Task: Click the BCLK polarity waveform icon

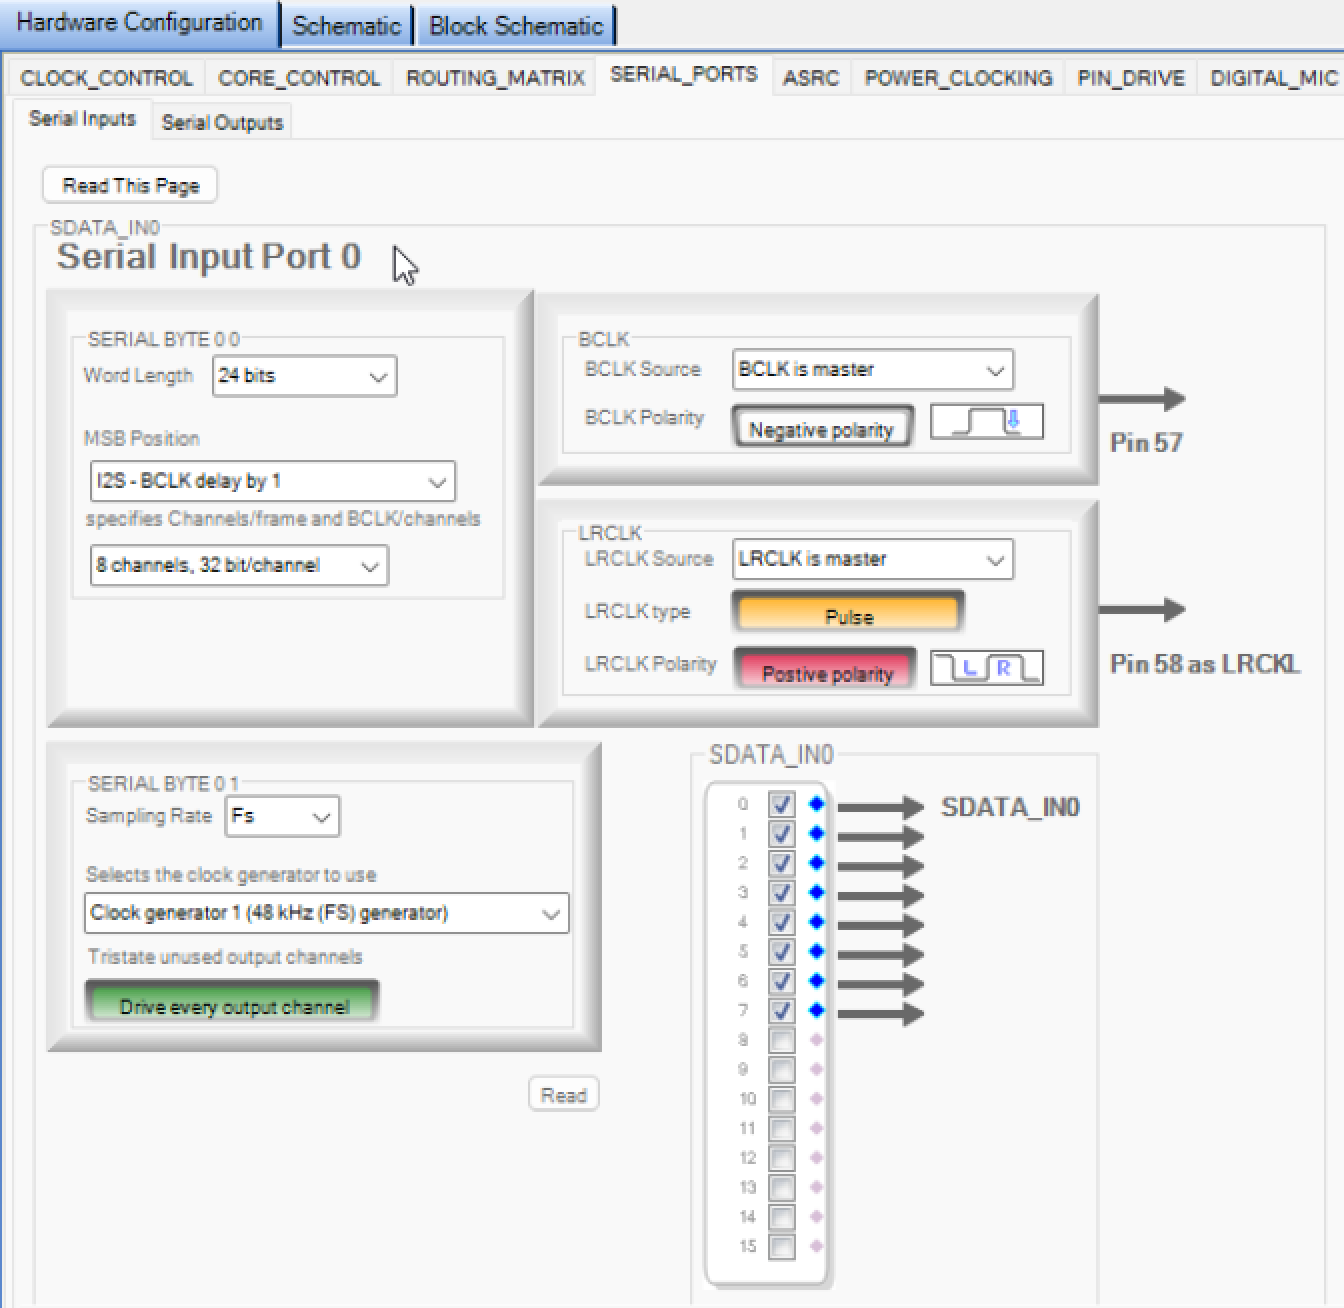Action: [986, 421]
